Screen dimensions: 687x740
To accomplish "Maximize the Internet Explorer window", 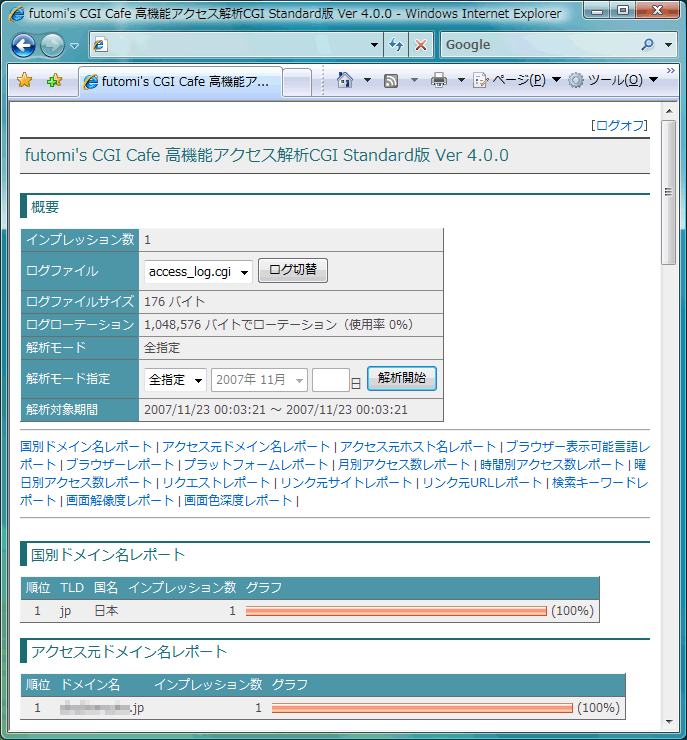I will tap(623, 10).
